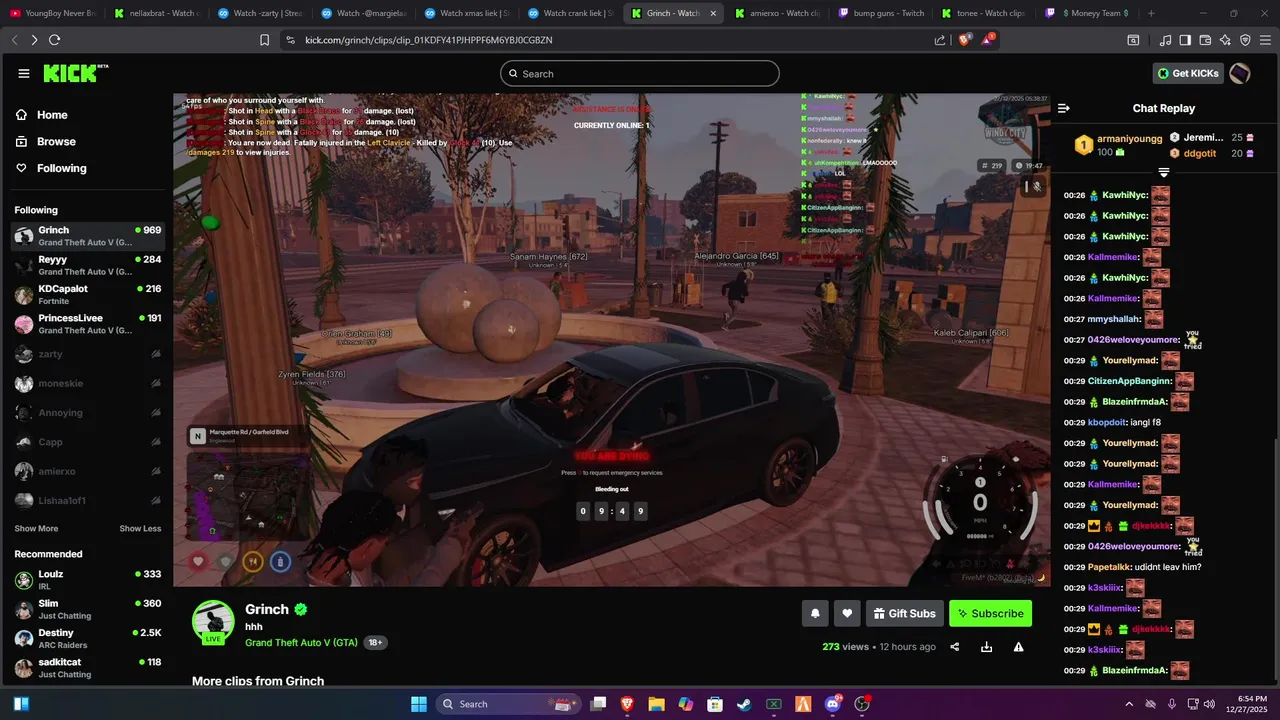Open Brave Rewards triangle icon
The width and height of the screenshot is (1280, 720).
point(988,40)
